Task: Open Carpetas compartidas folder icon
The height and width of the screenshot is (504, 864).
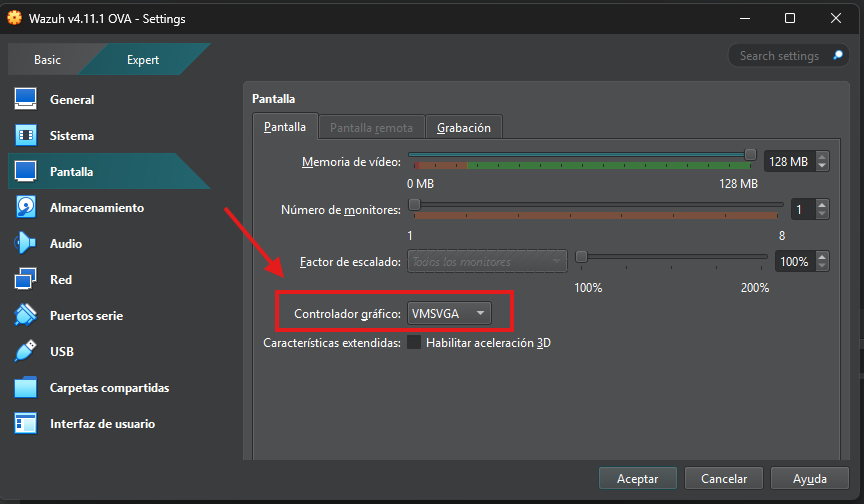Action: pyautogui.click(x=26, y=388)
